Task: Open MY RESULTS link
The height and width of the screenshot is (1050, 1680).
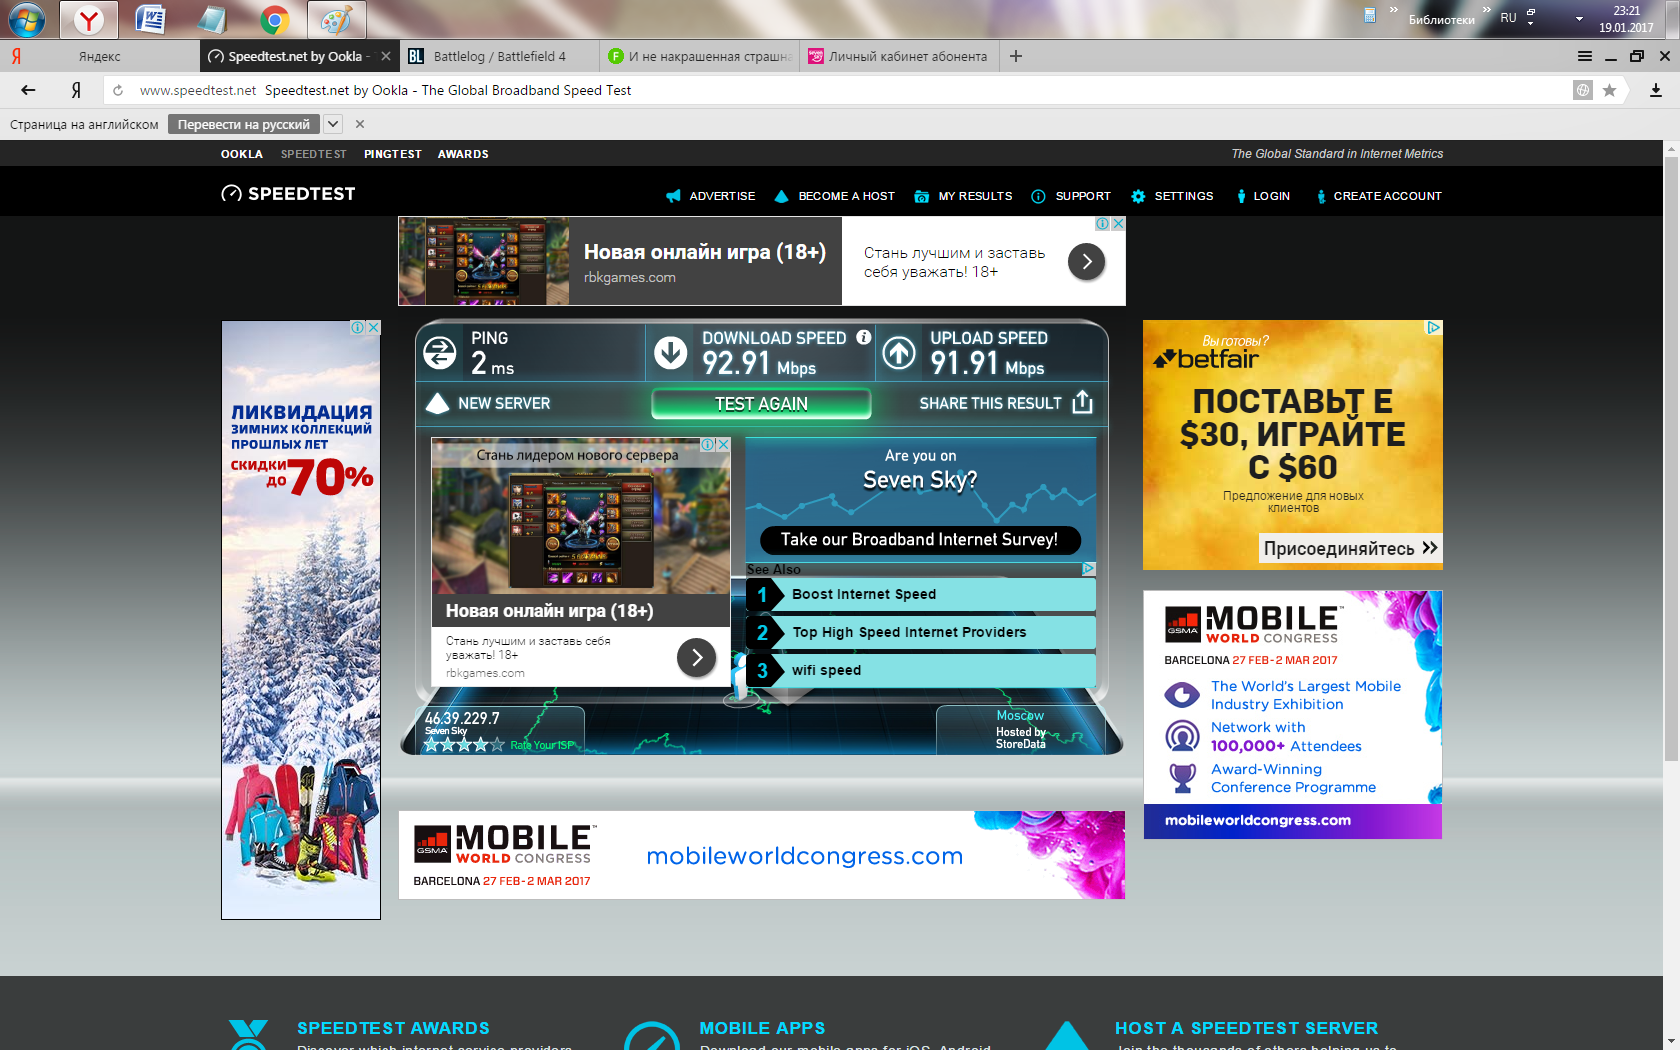Action: point(963,196)
